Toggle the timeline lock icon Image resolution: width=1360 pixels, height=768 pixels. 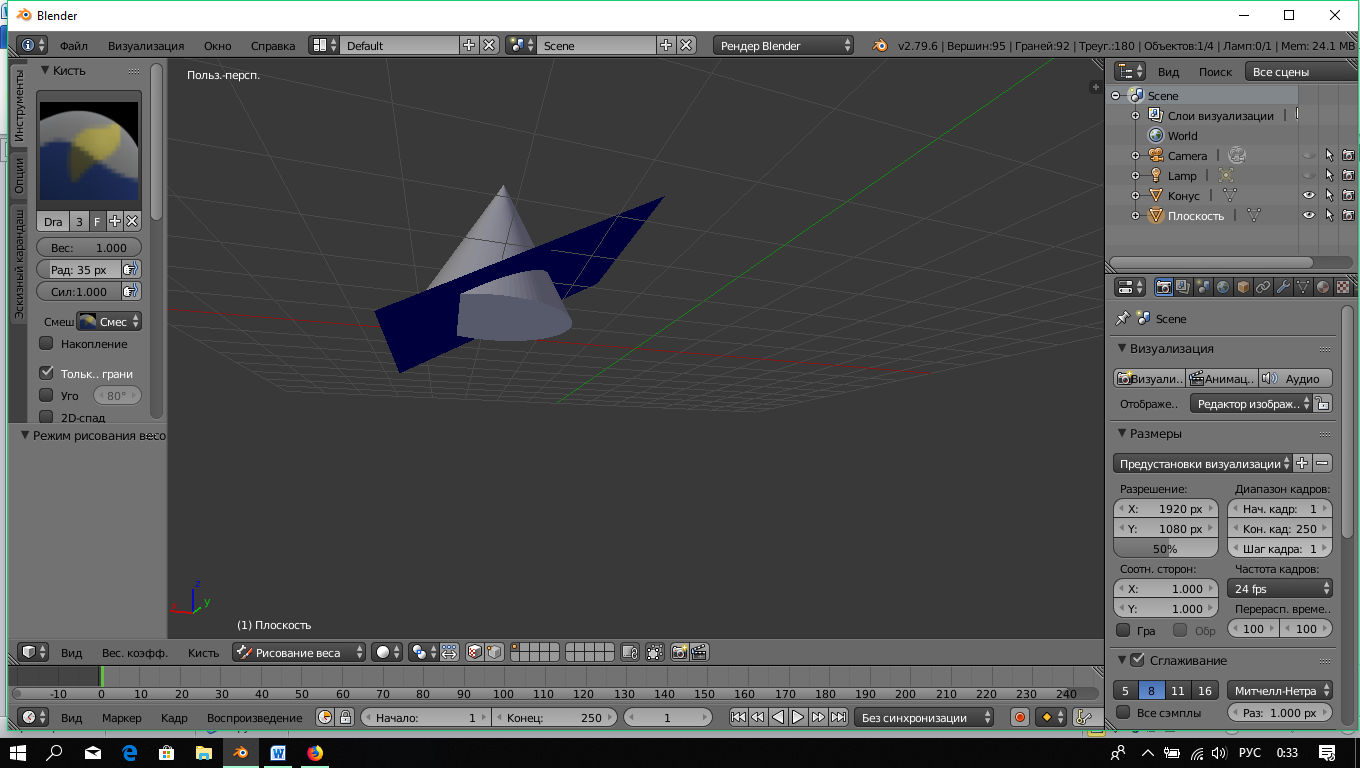(x=345, y=717)
